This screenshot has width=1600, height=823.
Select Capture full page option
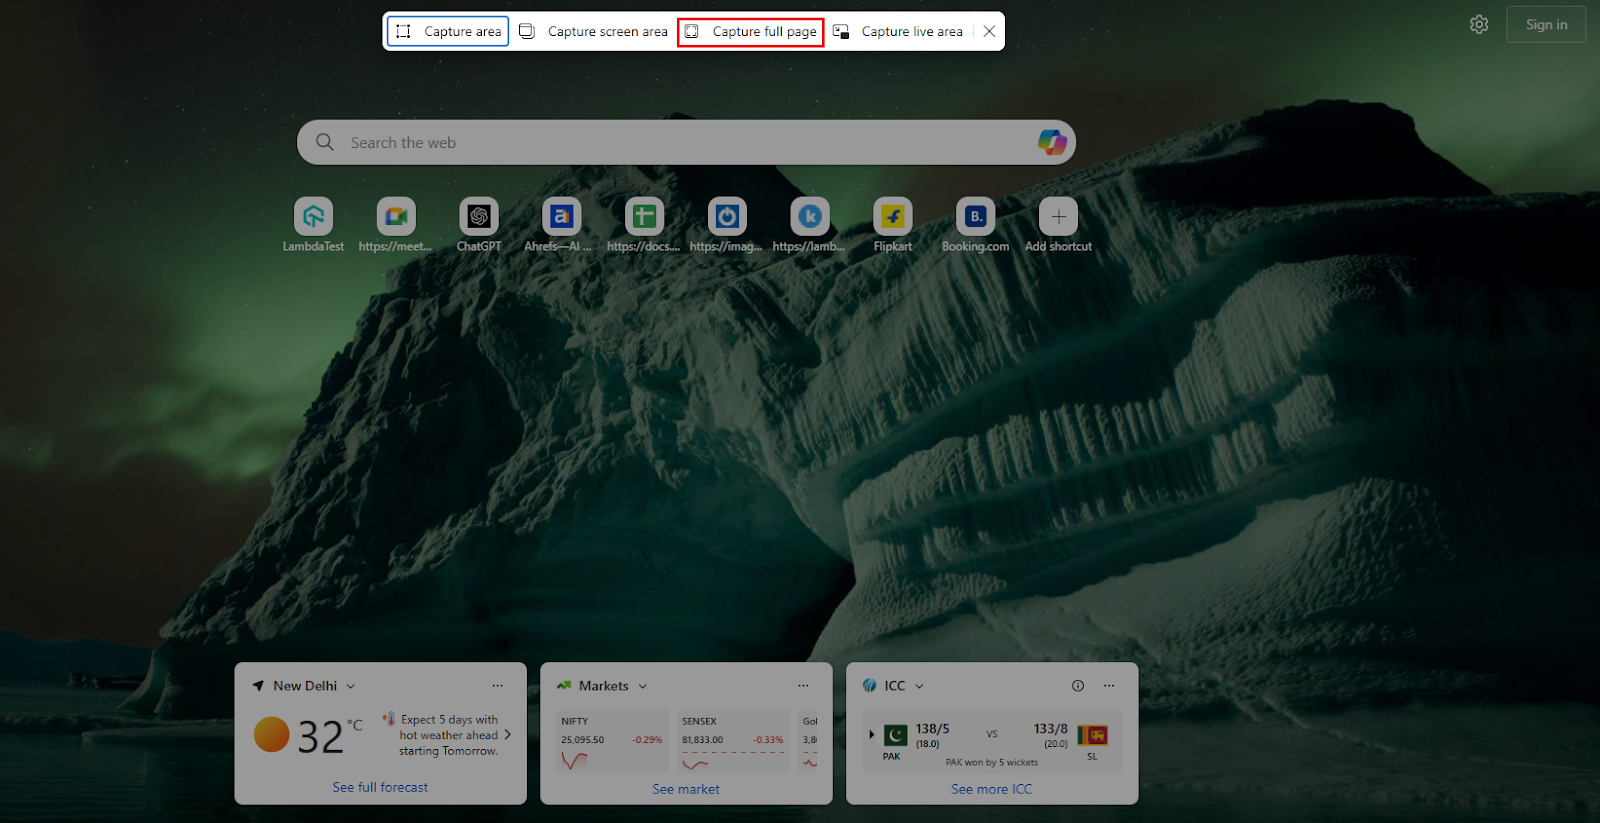(751, 32)
